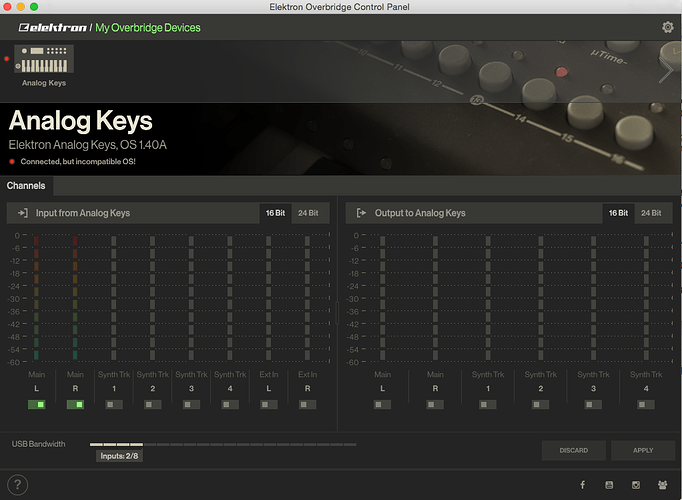Enable output Synth Trk 3 toggle
This screenshot has width=682, height=500.
click(593, 405)
